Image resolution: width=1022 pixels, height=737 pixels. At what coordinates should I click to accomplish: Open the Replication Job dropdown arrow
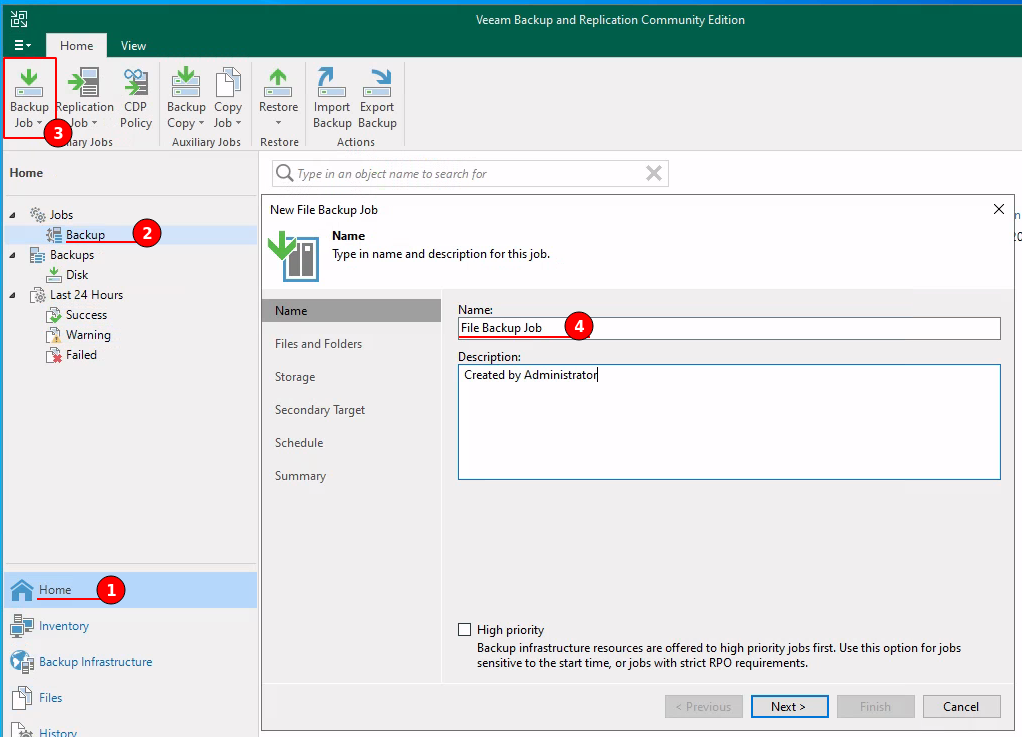click(95, 123)
